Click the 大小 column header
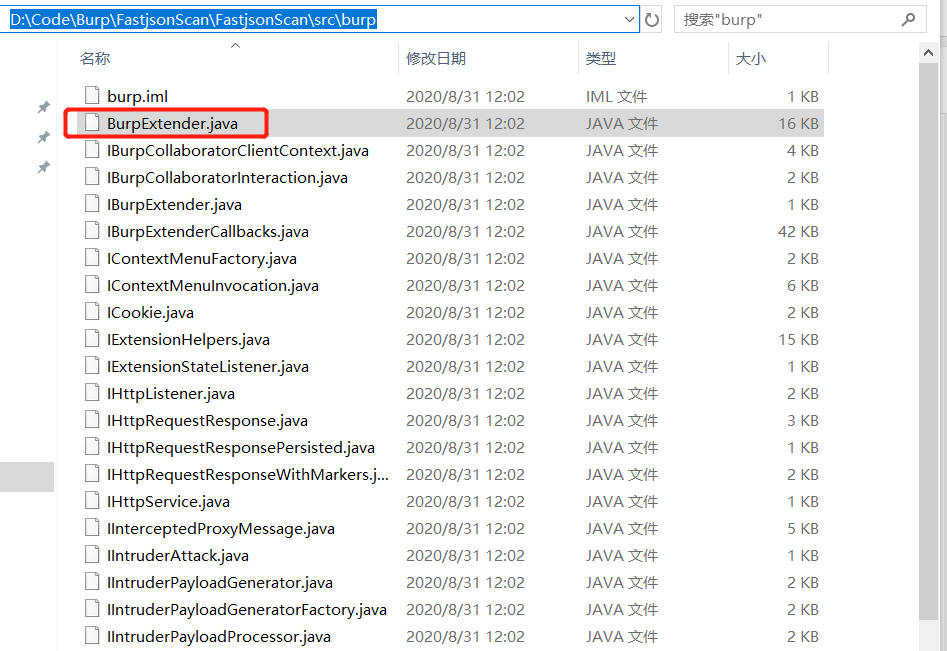 pos(750,58)
